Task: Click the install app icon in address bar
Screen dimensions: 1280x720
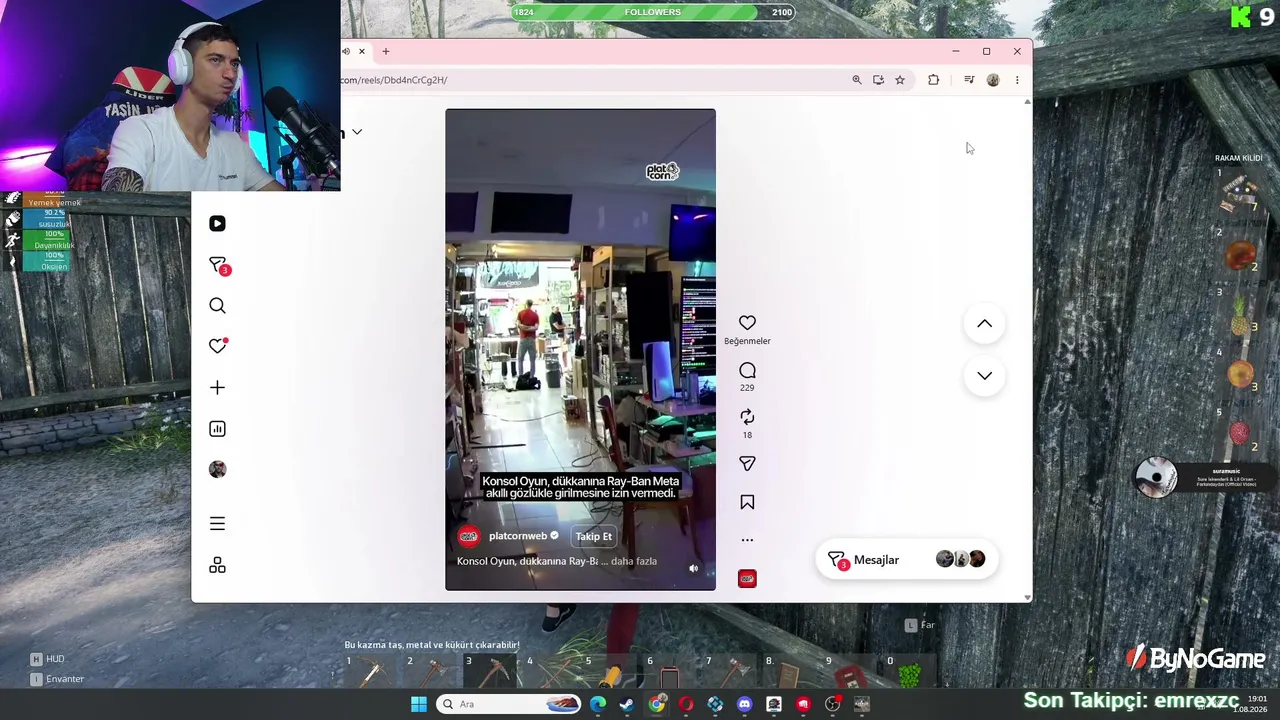Action: pyautogui.click(x=878, y=80)
